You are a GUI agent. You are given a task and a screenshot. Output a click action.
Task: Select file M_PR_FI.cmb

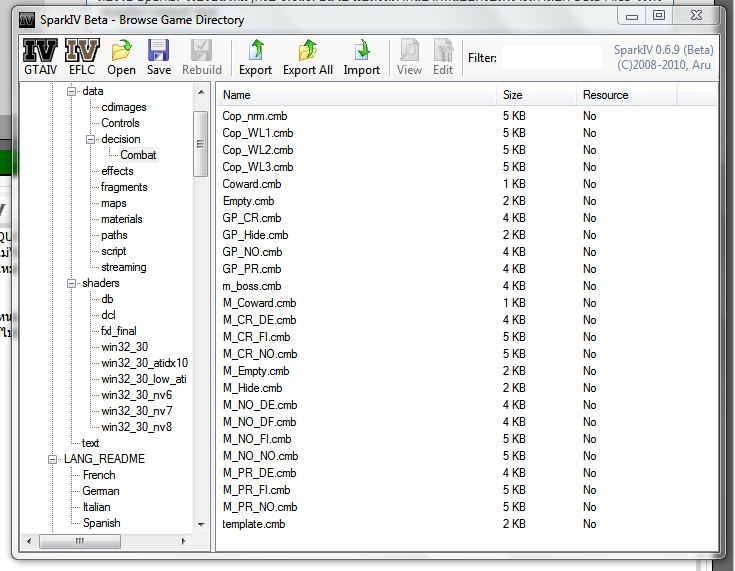[x=256, y=490]
